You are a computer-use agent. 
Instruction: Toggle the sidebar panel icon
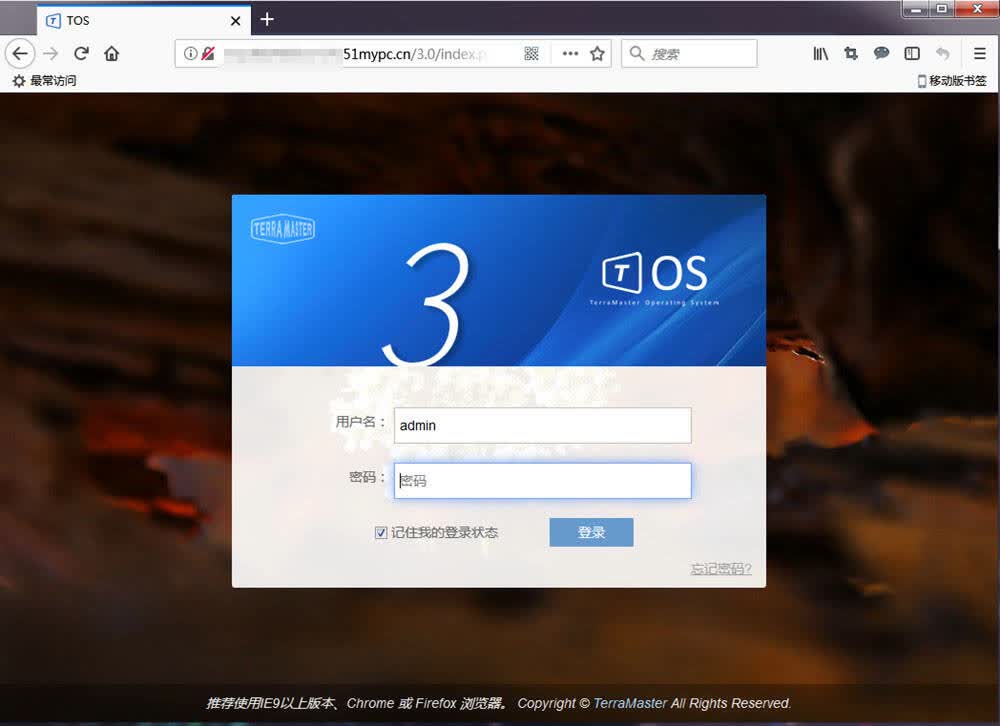(x=912, y=54)
